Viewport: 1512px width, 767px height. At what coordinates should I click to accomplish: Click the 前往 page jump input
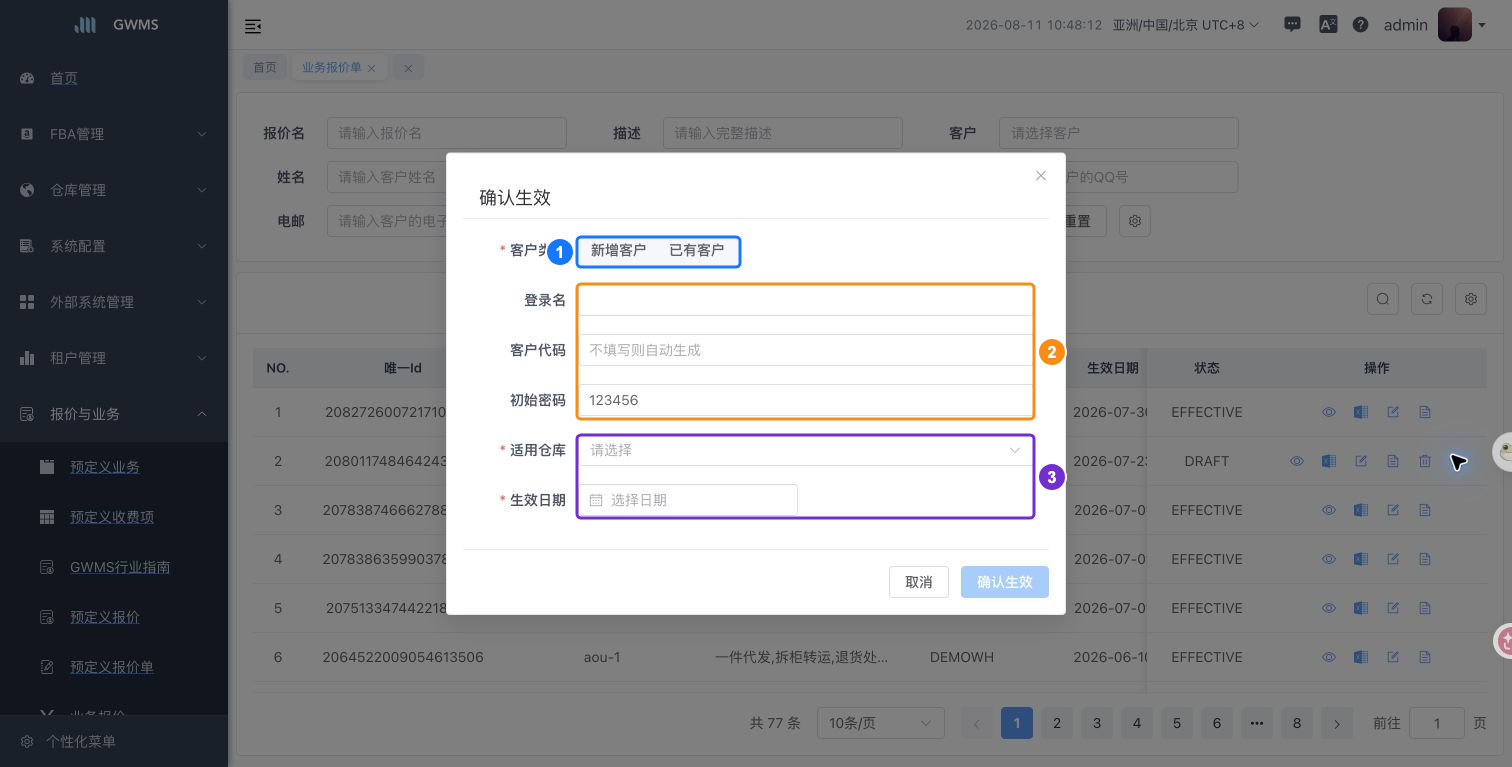pyautogui.click(x=1437, y=723)
